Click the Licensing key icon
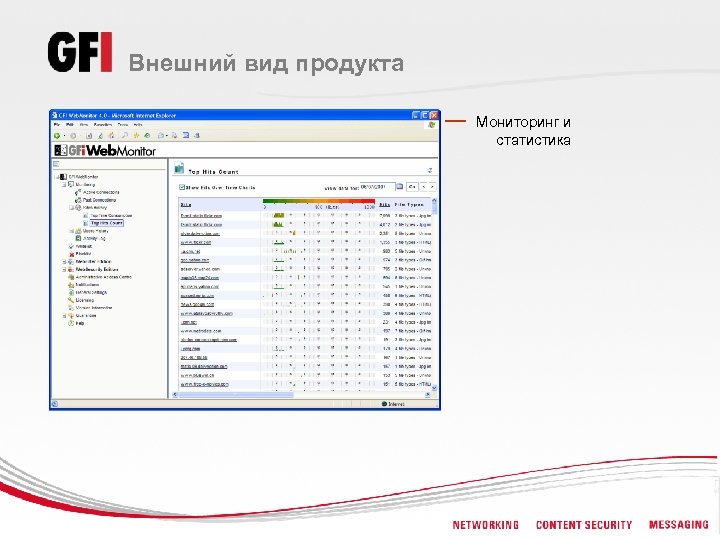This screenshot has width=720, height=540. tap(71, 300)
